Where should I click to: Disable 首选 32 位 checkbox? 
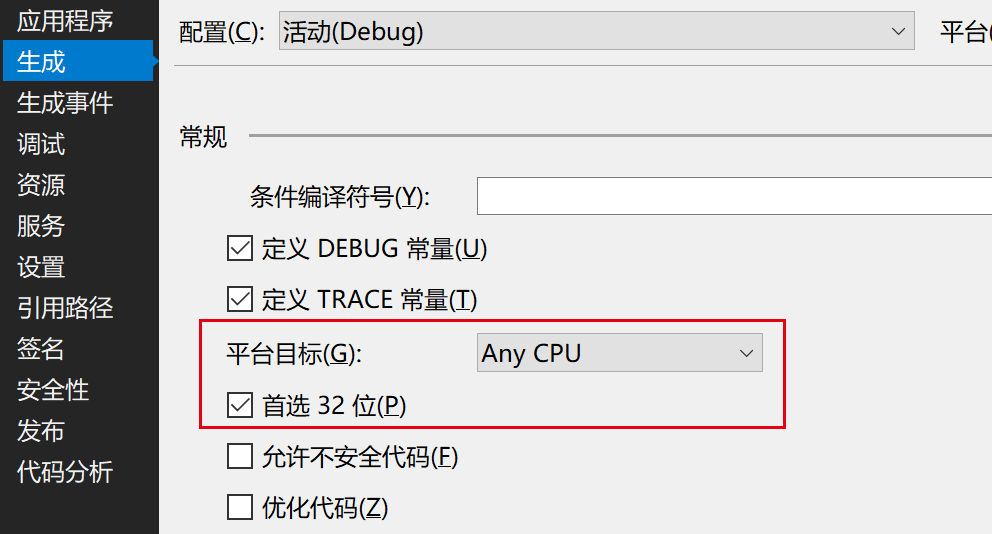tap(240, 405)
